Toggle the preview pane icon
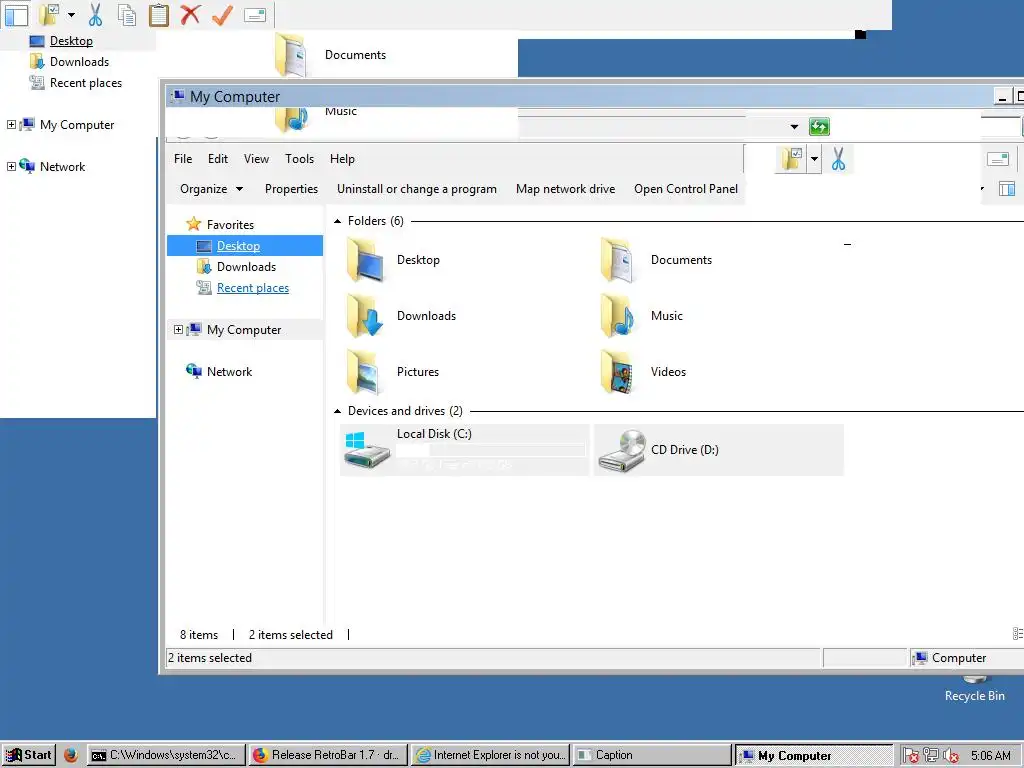The image size is (1024, 768). tap(1006, 189)
